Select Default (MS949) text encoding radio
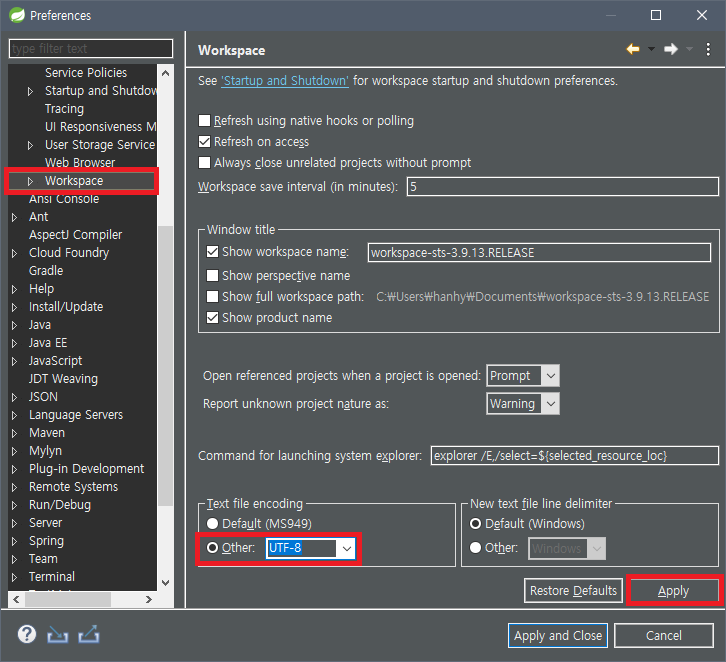The image size is (726, 662). [x=213, y=524]
